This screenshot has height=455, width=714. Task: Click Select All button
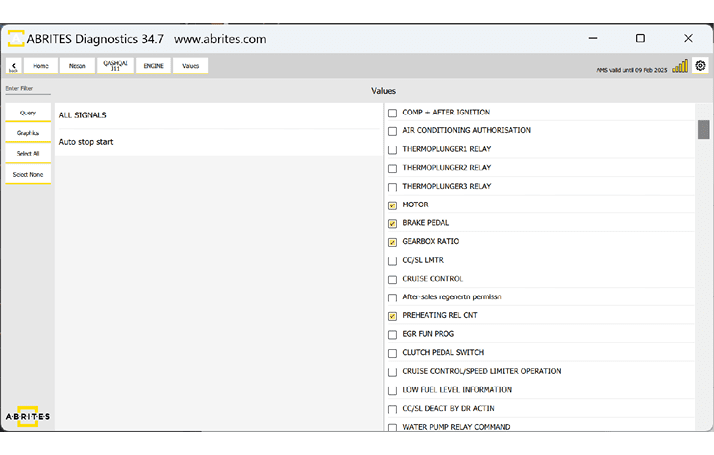[x=28, y=154]
